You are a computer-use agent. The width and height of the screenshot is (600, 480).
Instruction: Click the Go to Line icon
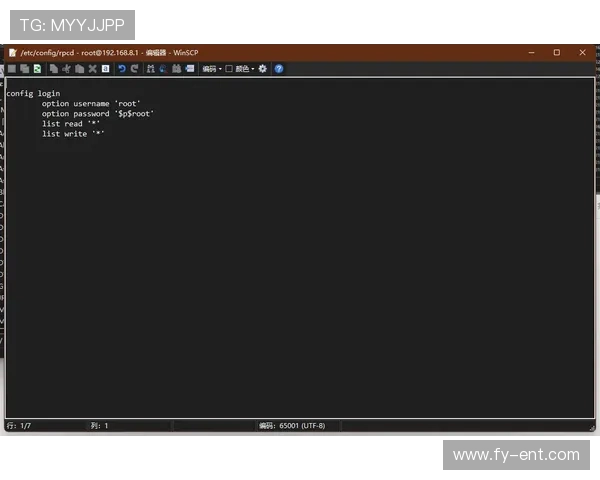point(189,69)
